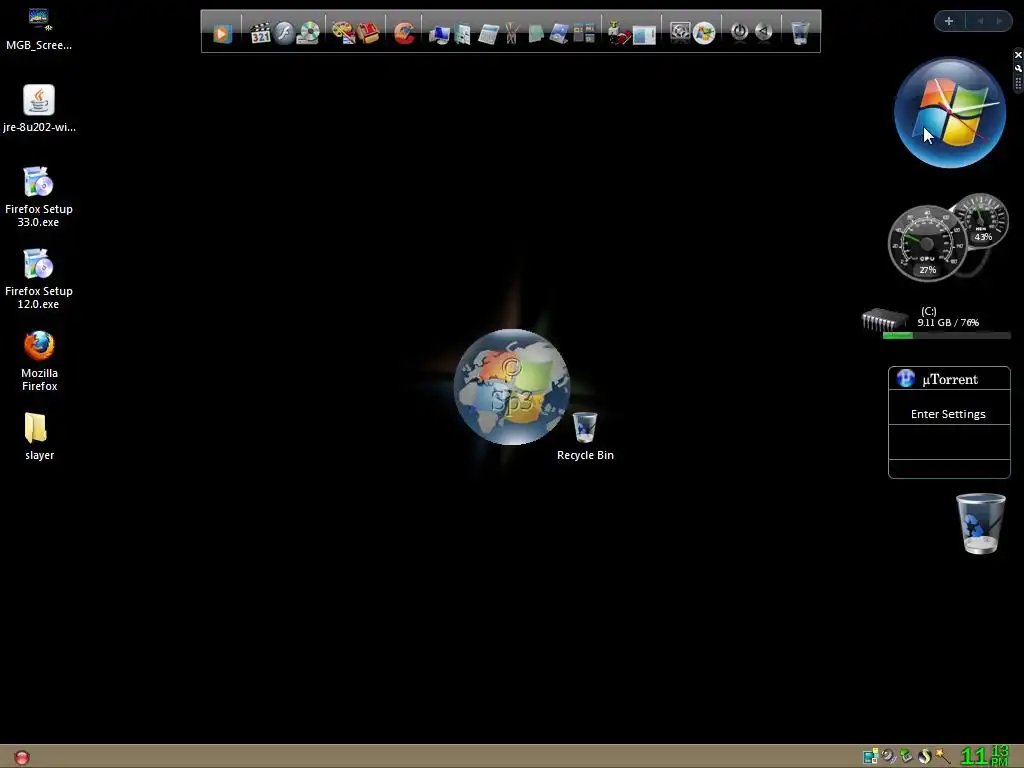Click the chess piece dock icon
Image resolution: width=1024 pixels, height=768 pixels.
coord(618,33)
